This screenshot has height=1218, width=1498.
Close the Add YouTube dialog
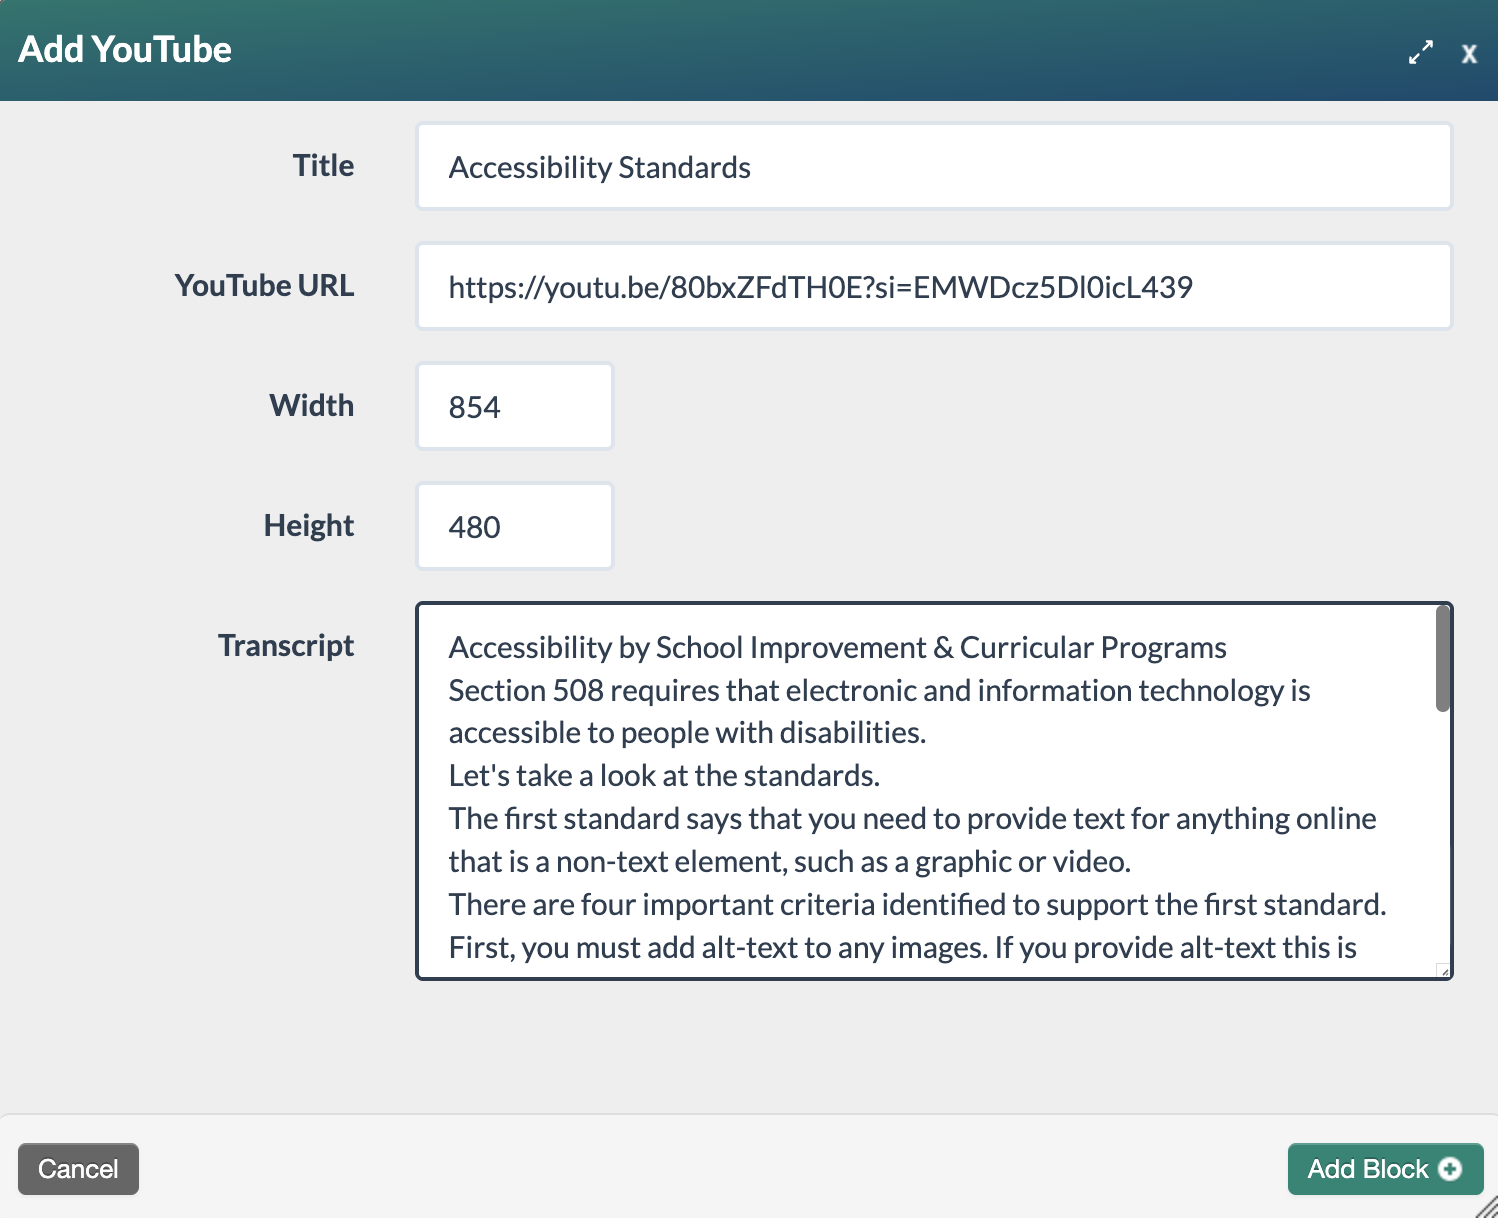pos(1468,54)
